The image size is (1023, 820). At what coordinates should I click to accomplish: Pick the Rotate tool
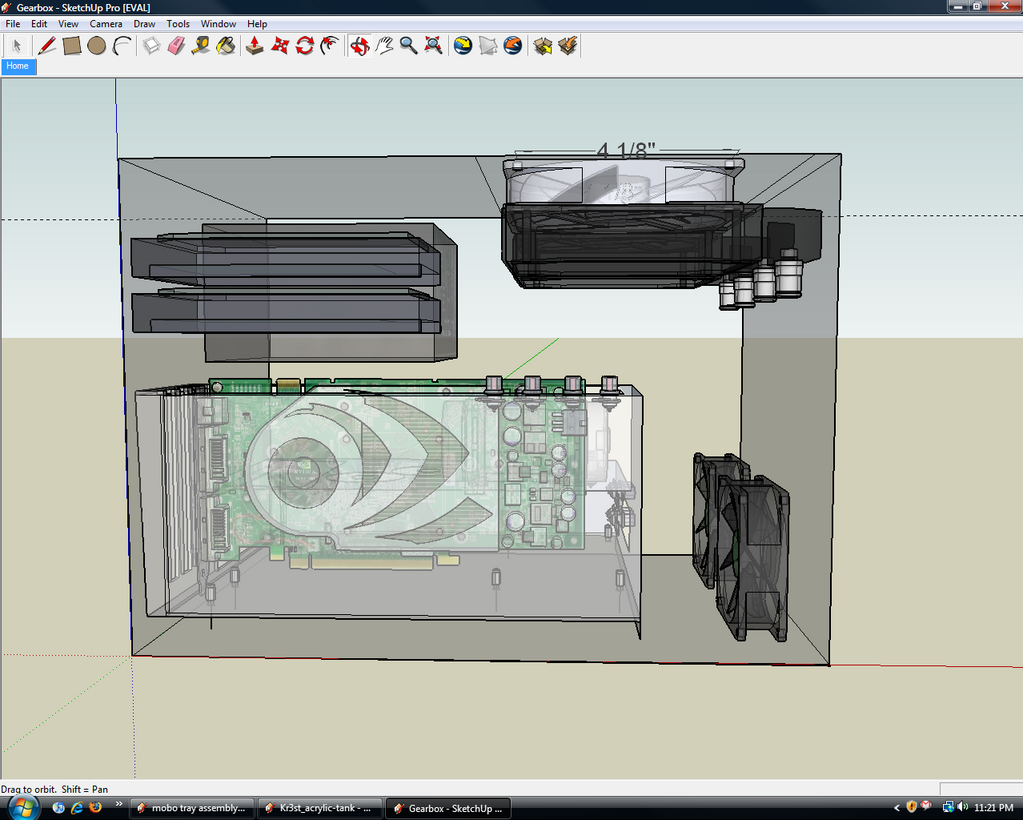[305, 46]
